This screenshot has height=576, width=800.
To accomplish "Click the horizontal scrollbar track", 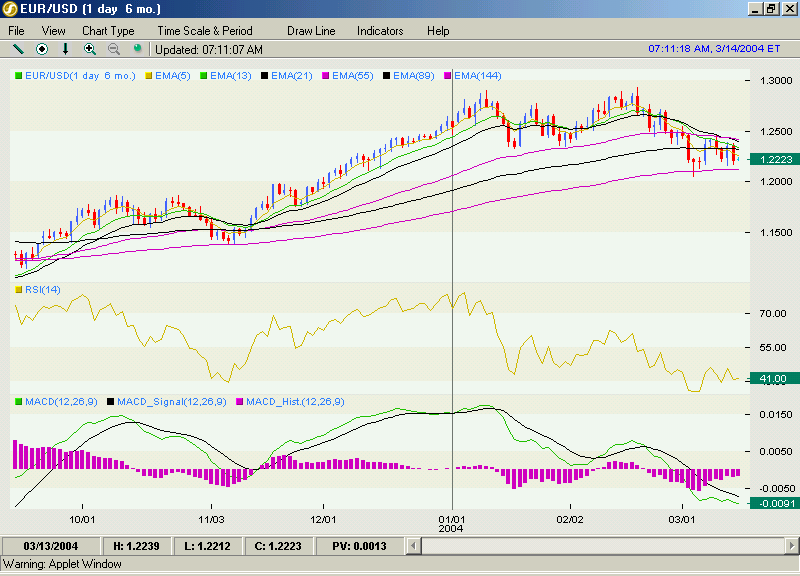I will pos(602,546).
